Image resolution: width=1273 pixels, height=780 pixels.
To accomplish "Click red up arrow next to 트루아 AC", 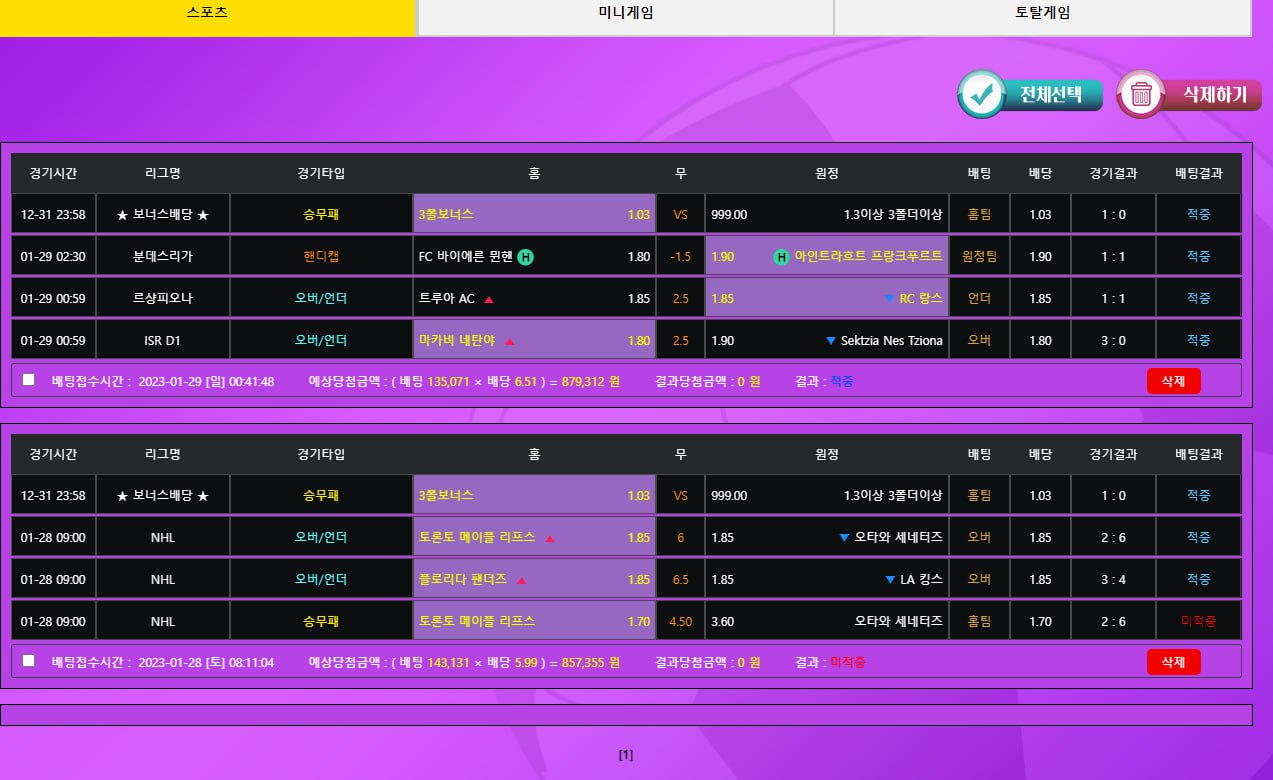I will [x=489, y=299].
